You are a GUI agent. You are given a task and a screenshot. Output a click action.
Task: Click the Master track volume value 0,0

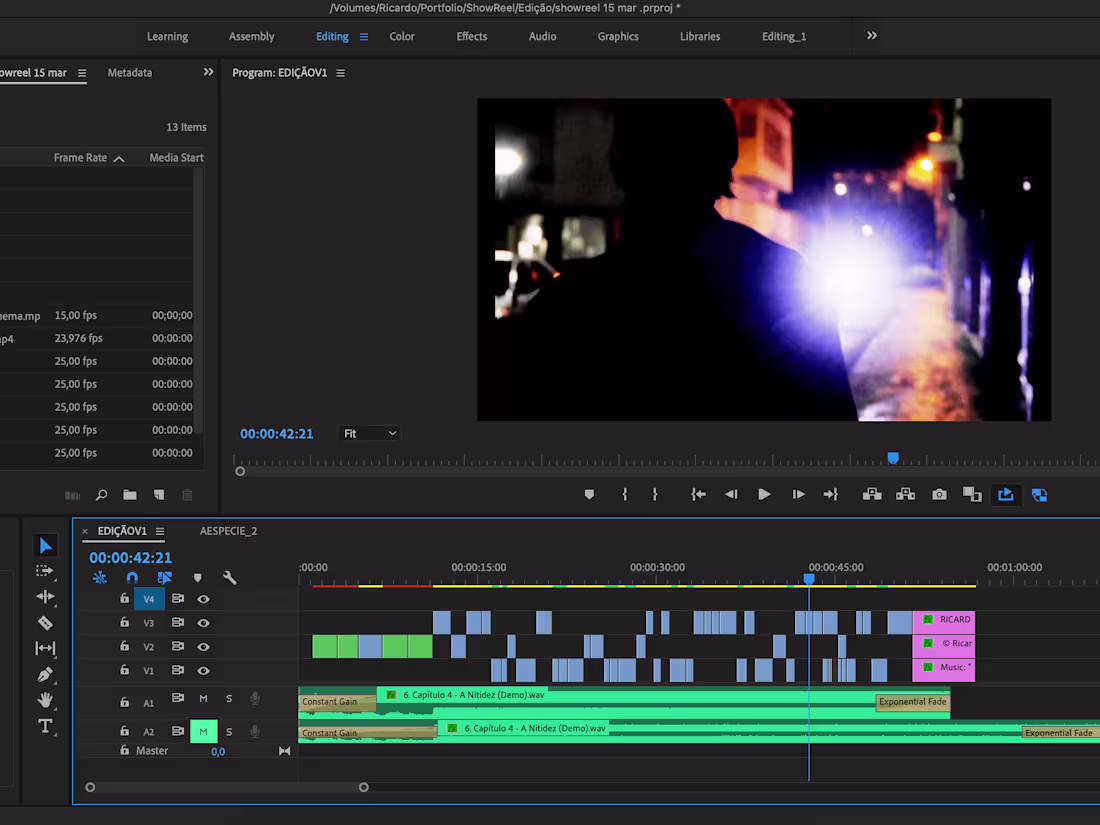(218, 751)
